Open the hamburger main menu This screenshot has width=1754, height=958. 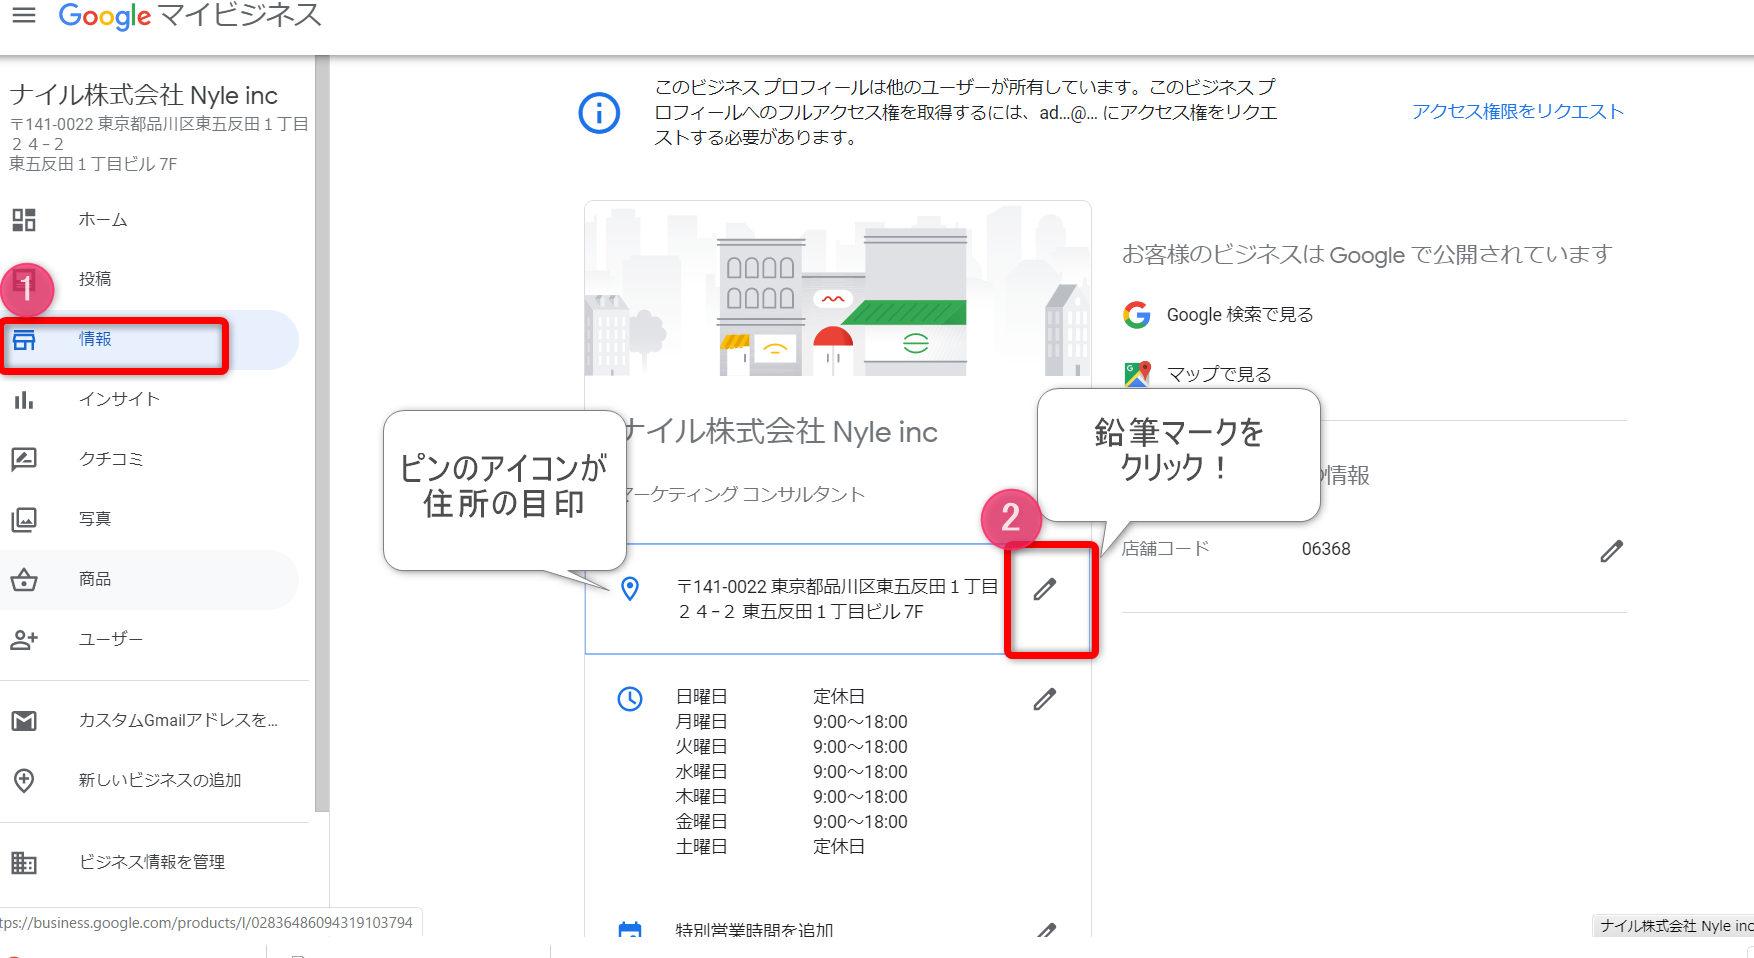pos(24,15)
